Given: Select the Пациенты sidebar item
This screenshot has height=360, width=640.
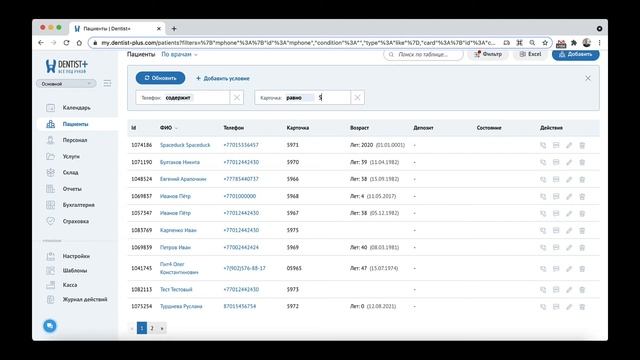Looking at the screenshot, I should point(76,124).
